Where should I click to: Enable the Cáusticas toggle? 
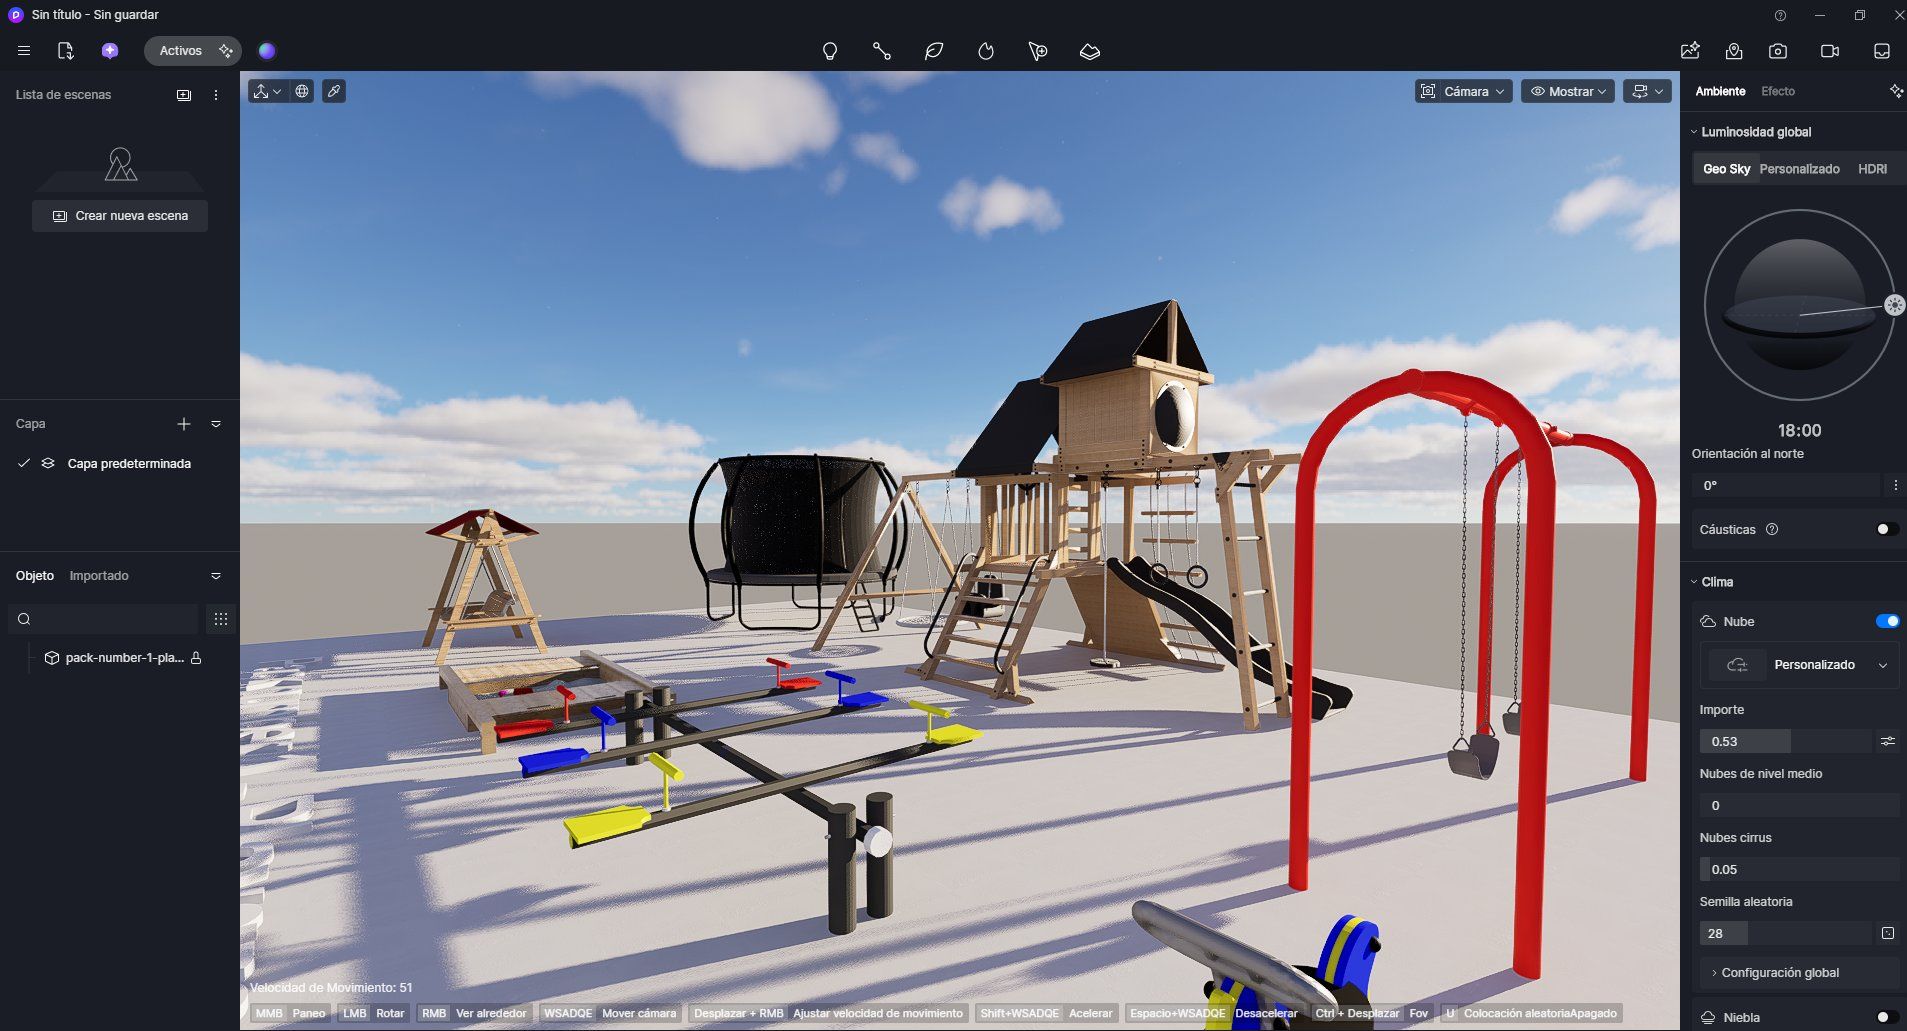point(1886,529)
